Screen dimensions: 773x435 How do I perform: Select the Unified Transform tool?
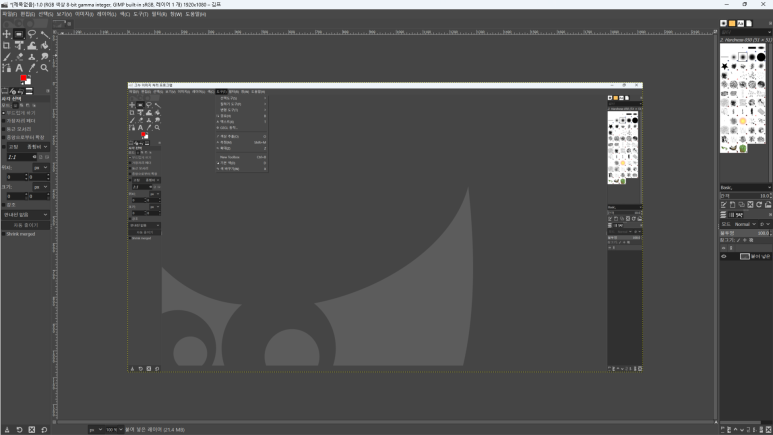click(19, 45)
